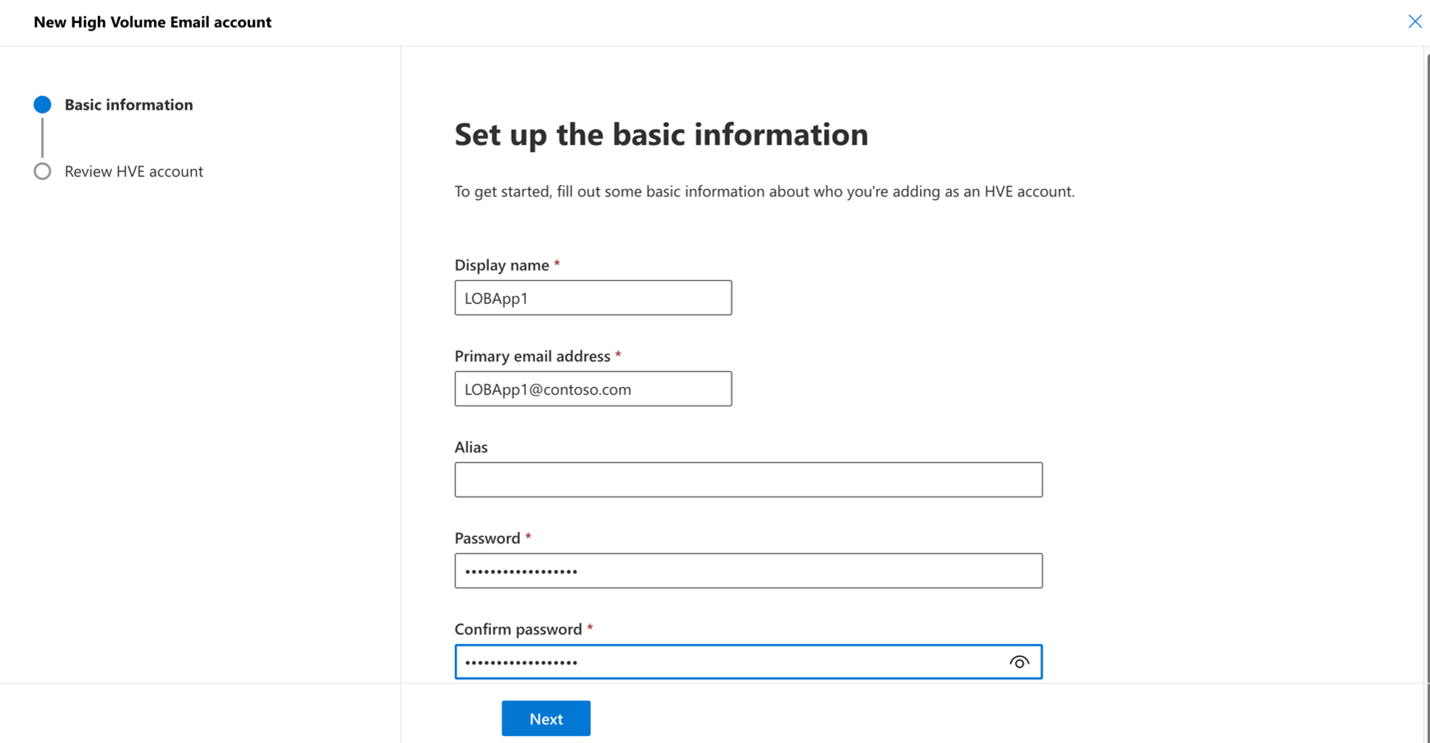Reveal the confirm password with the eye icon

1018,662
